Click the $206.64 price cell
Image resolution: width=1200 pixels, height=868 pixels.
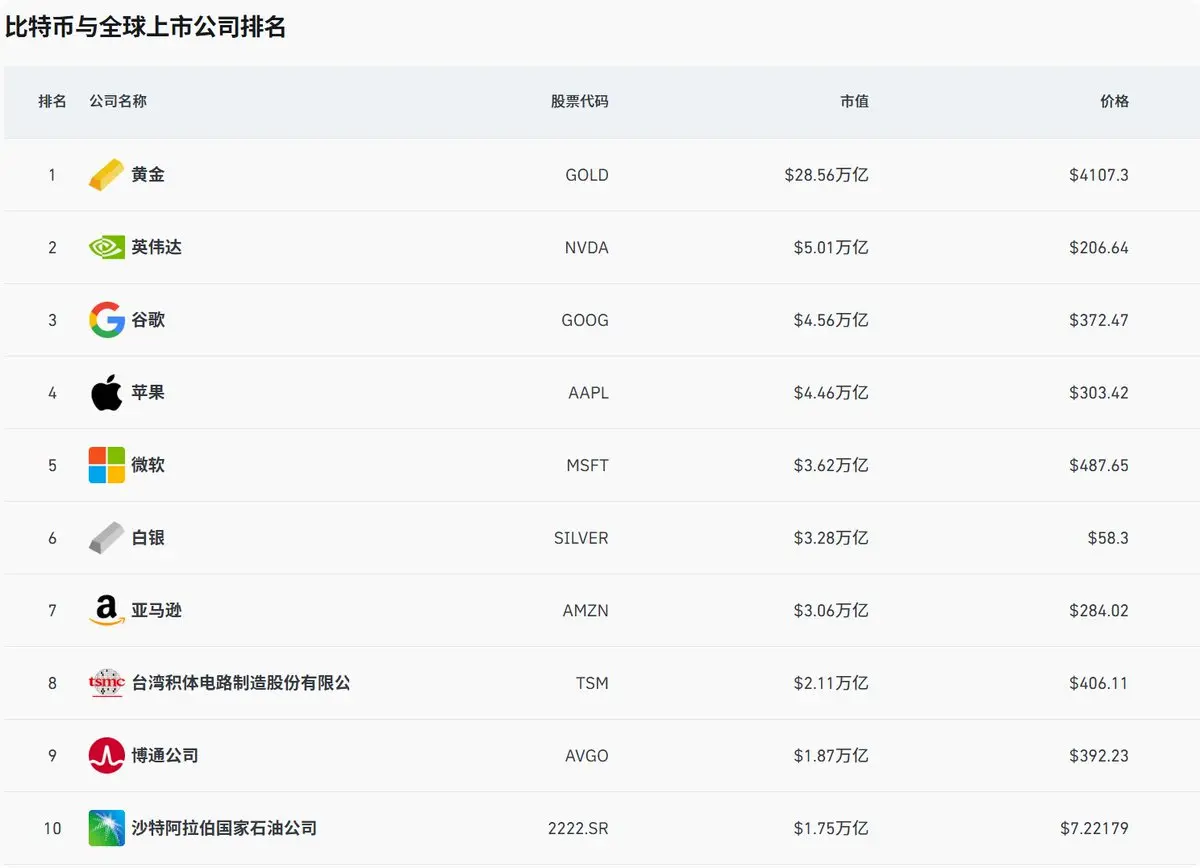pos(1099,247)
